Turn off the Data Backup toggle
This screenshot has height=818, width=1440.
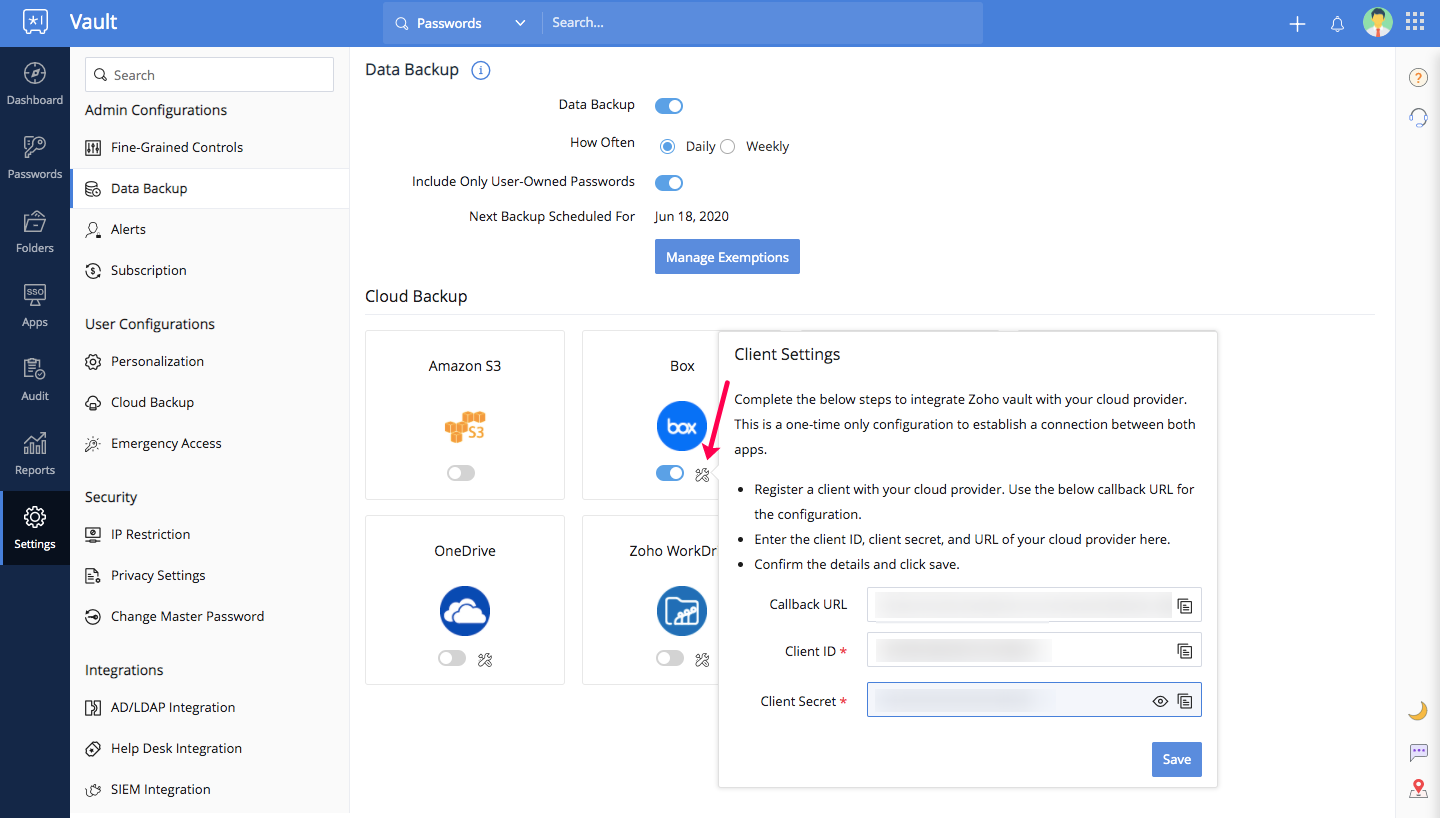[x=669, y=105]
